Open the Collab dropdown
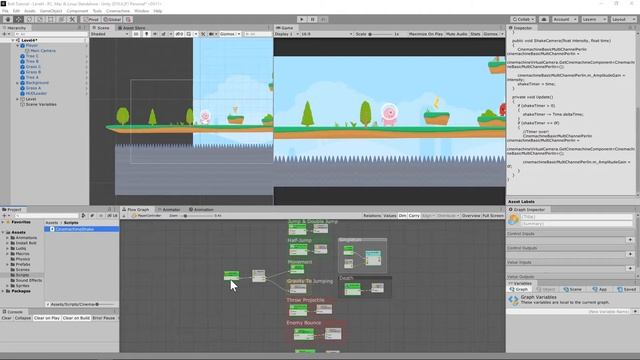The width and height of the screenshot is (640, 360). [x=523, y=19]
